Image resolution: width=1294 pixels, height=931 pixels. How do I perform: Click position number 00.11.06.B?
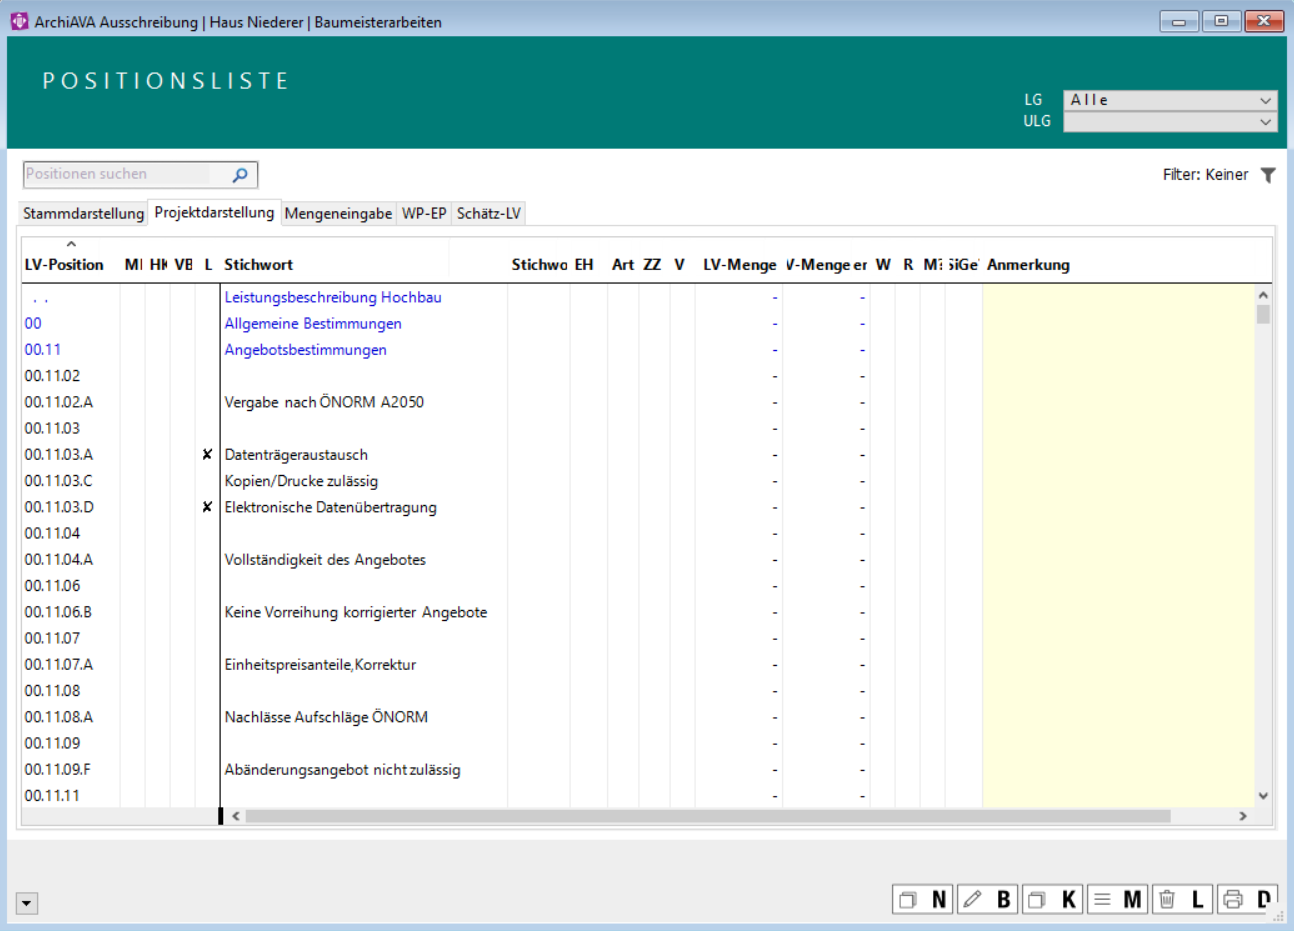pyautogui.click(x=58, y=612)
